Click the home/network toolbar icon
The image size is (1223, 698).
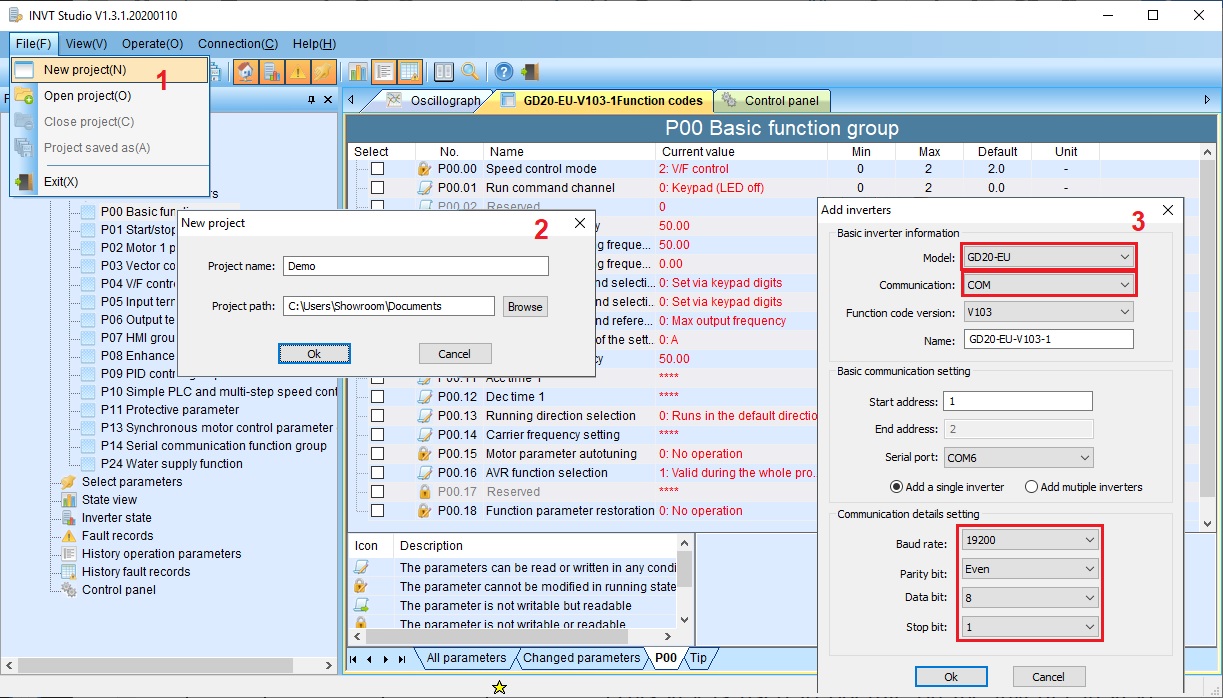click(x=245, y=72)
